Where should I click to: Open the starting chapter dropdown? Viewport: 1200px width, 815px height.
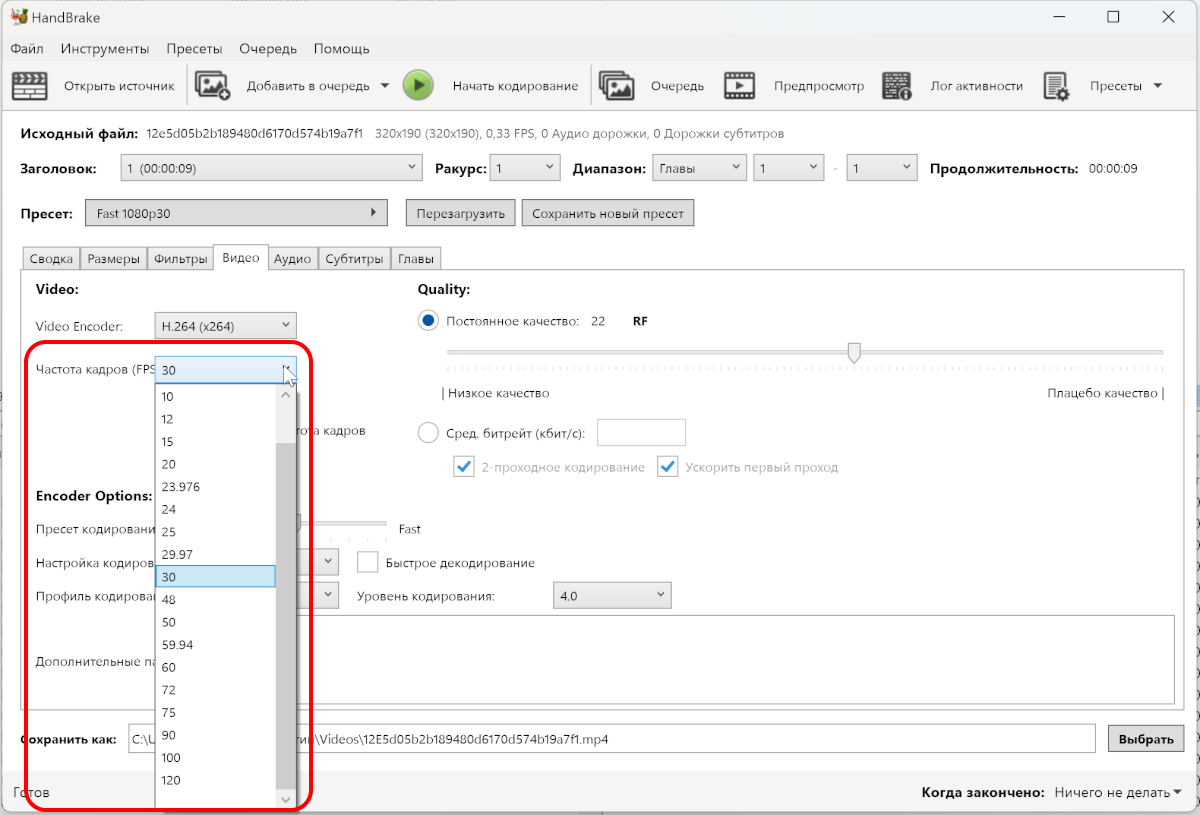pos(788,168)
